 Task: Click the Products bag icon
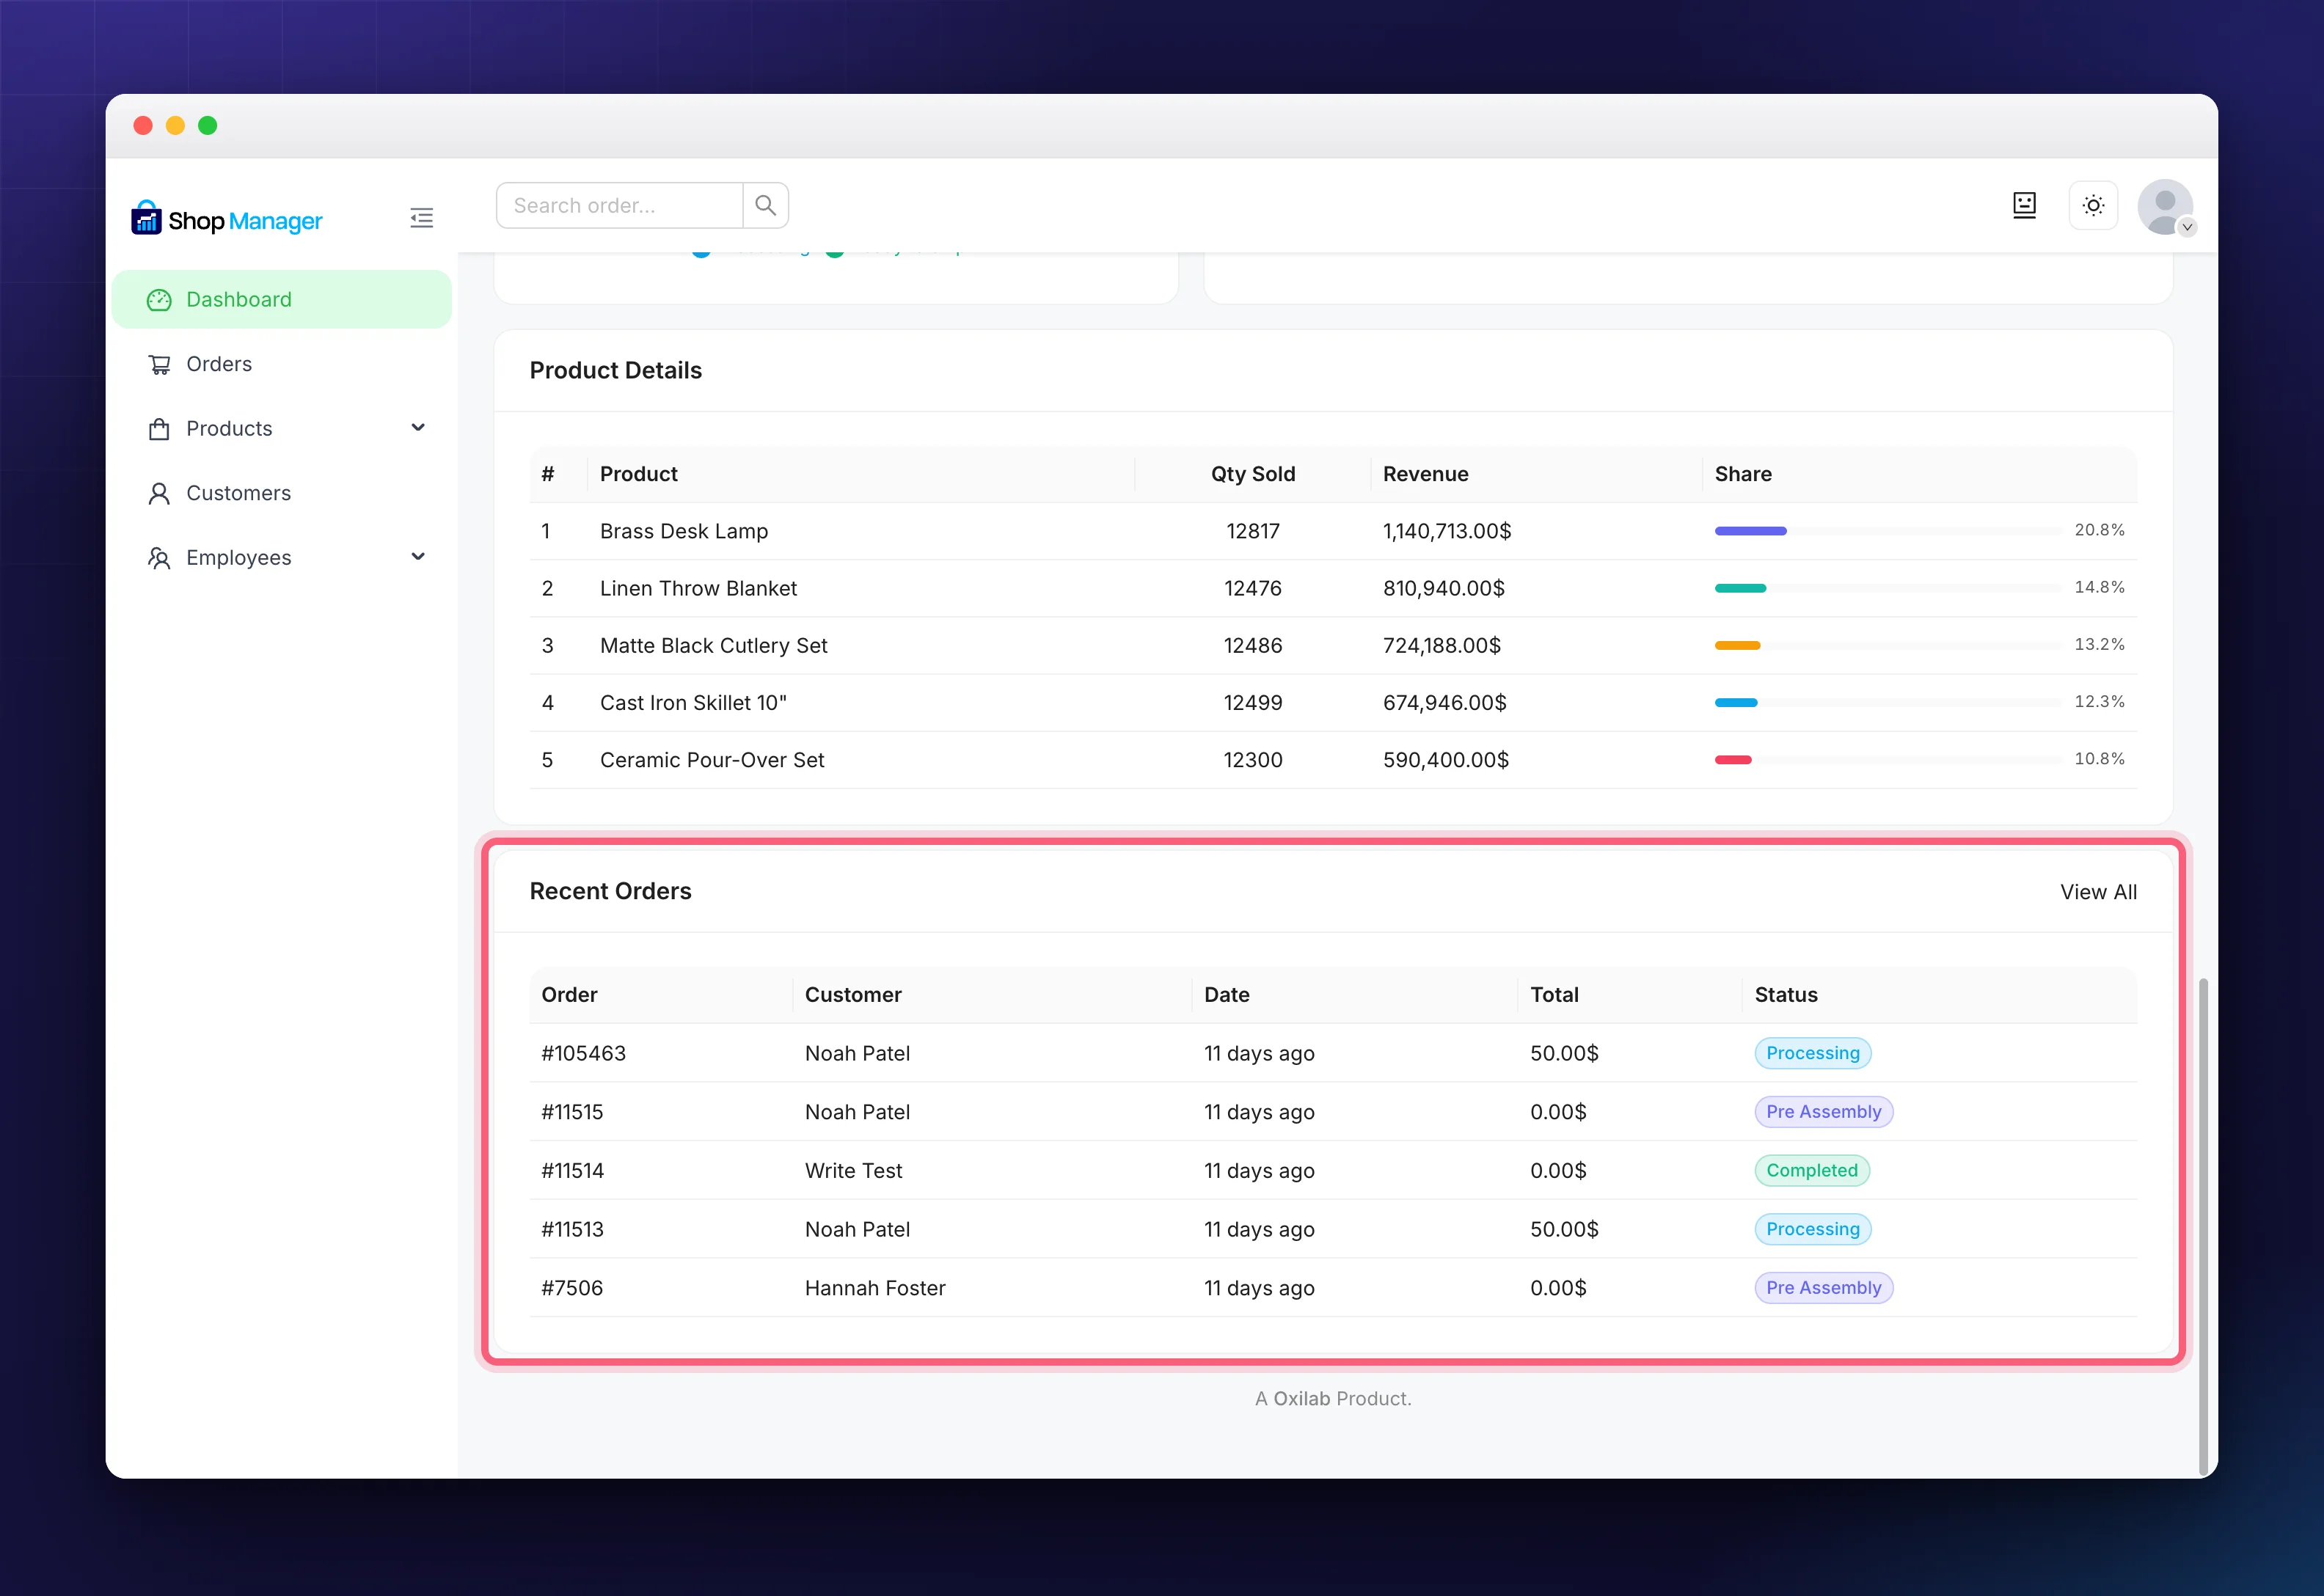click(x=159, y=429)
